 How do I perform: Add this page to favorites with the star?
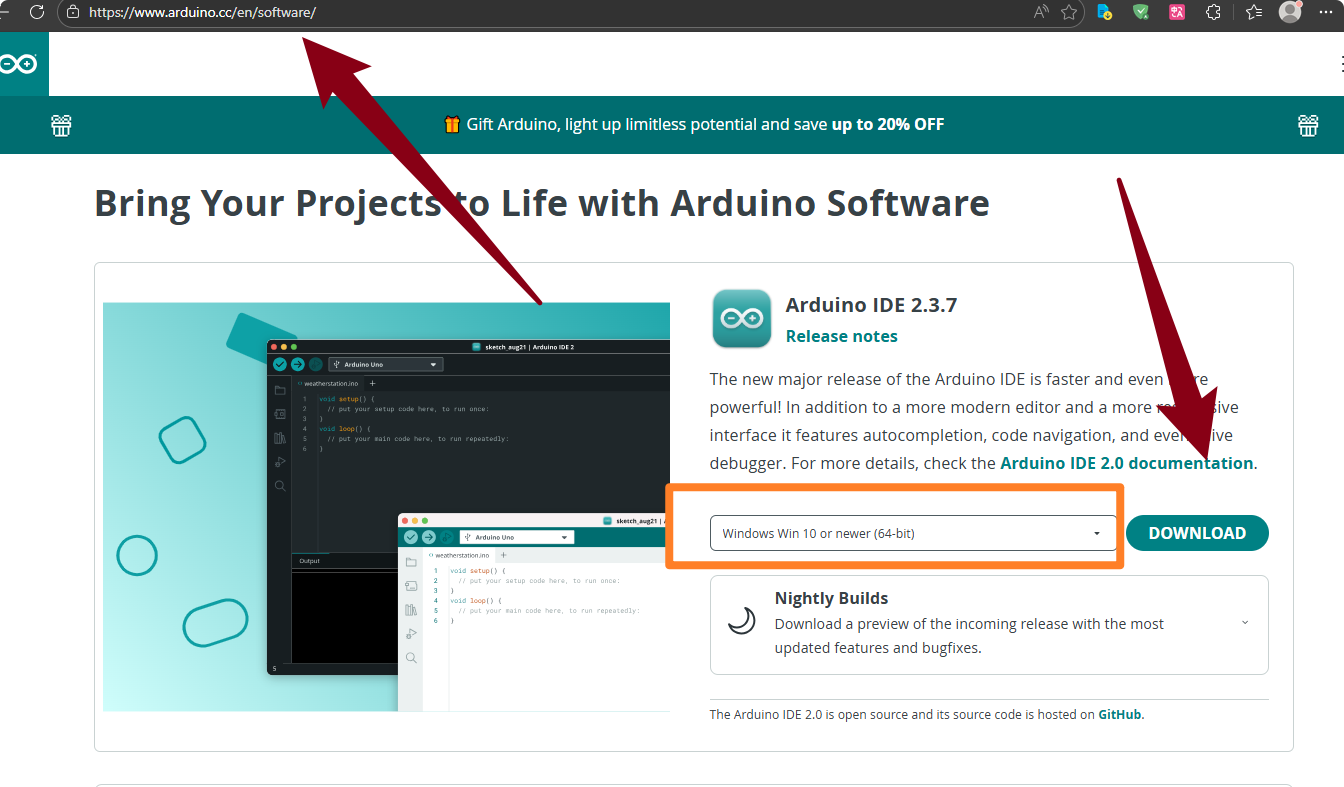coord(1069,13)
